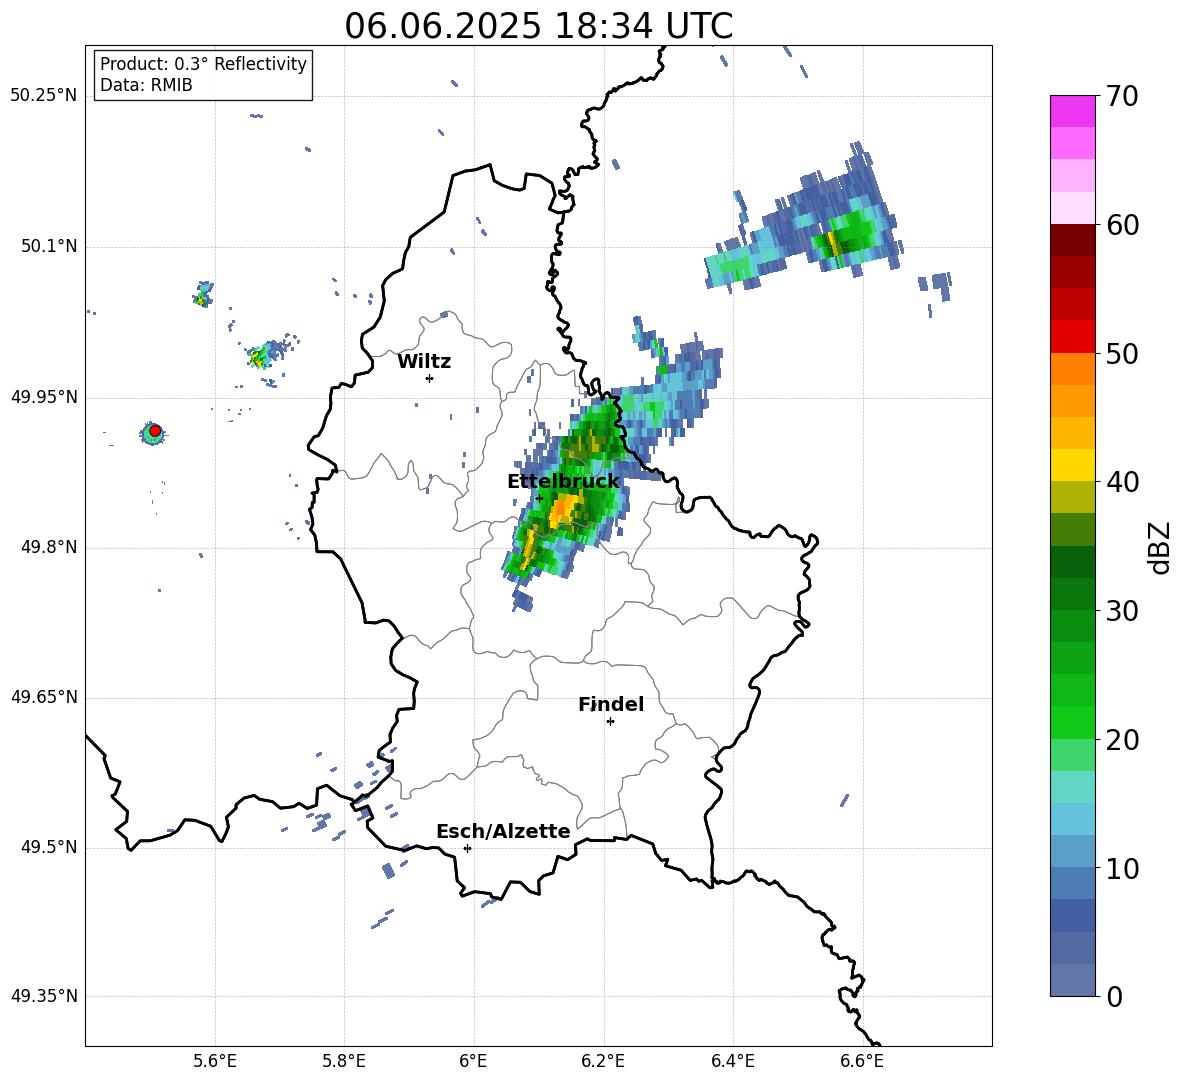Click the title "06.06.2025 18:34 UTC"

[538, 26]
